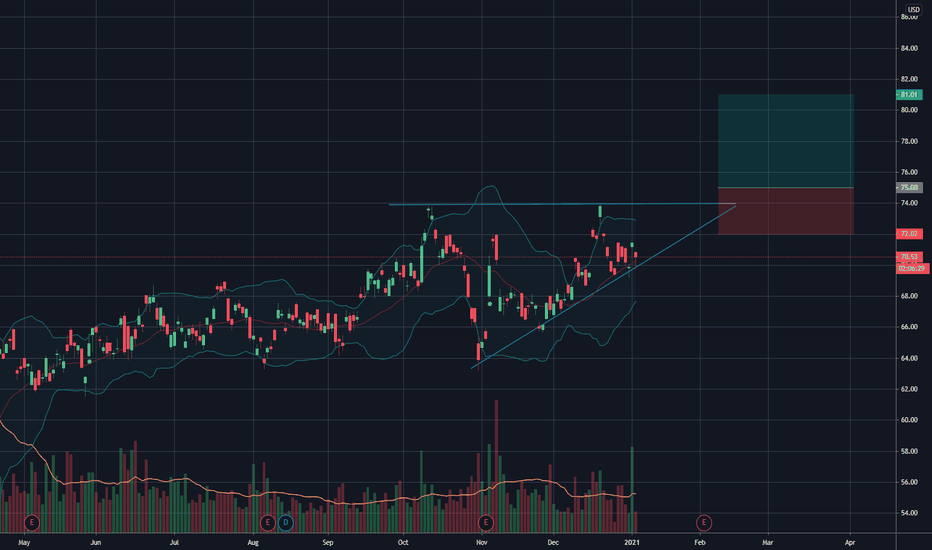Click the tallest red volume bar in November

coord(496,466)
